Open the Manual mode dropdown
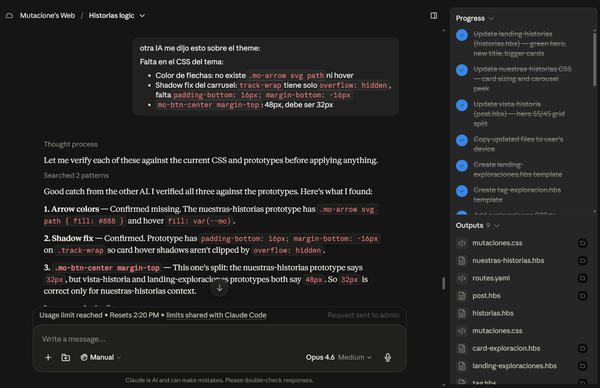This screenshot has width=600, height=388. click(x=101, y=357)
